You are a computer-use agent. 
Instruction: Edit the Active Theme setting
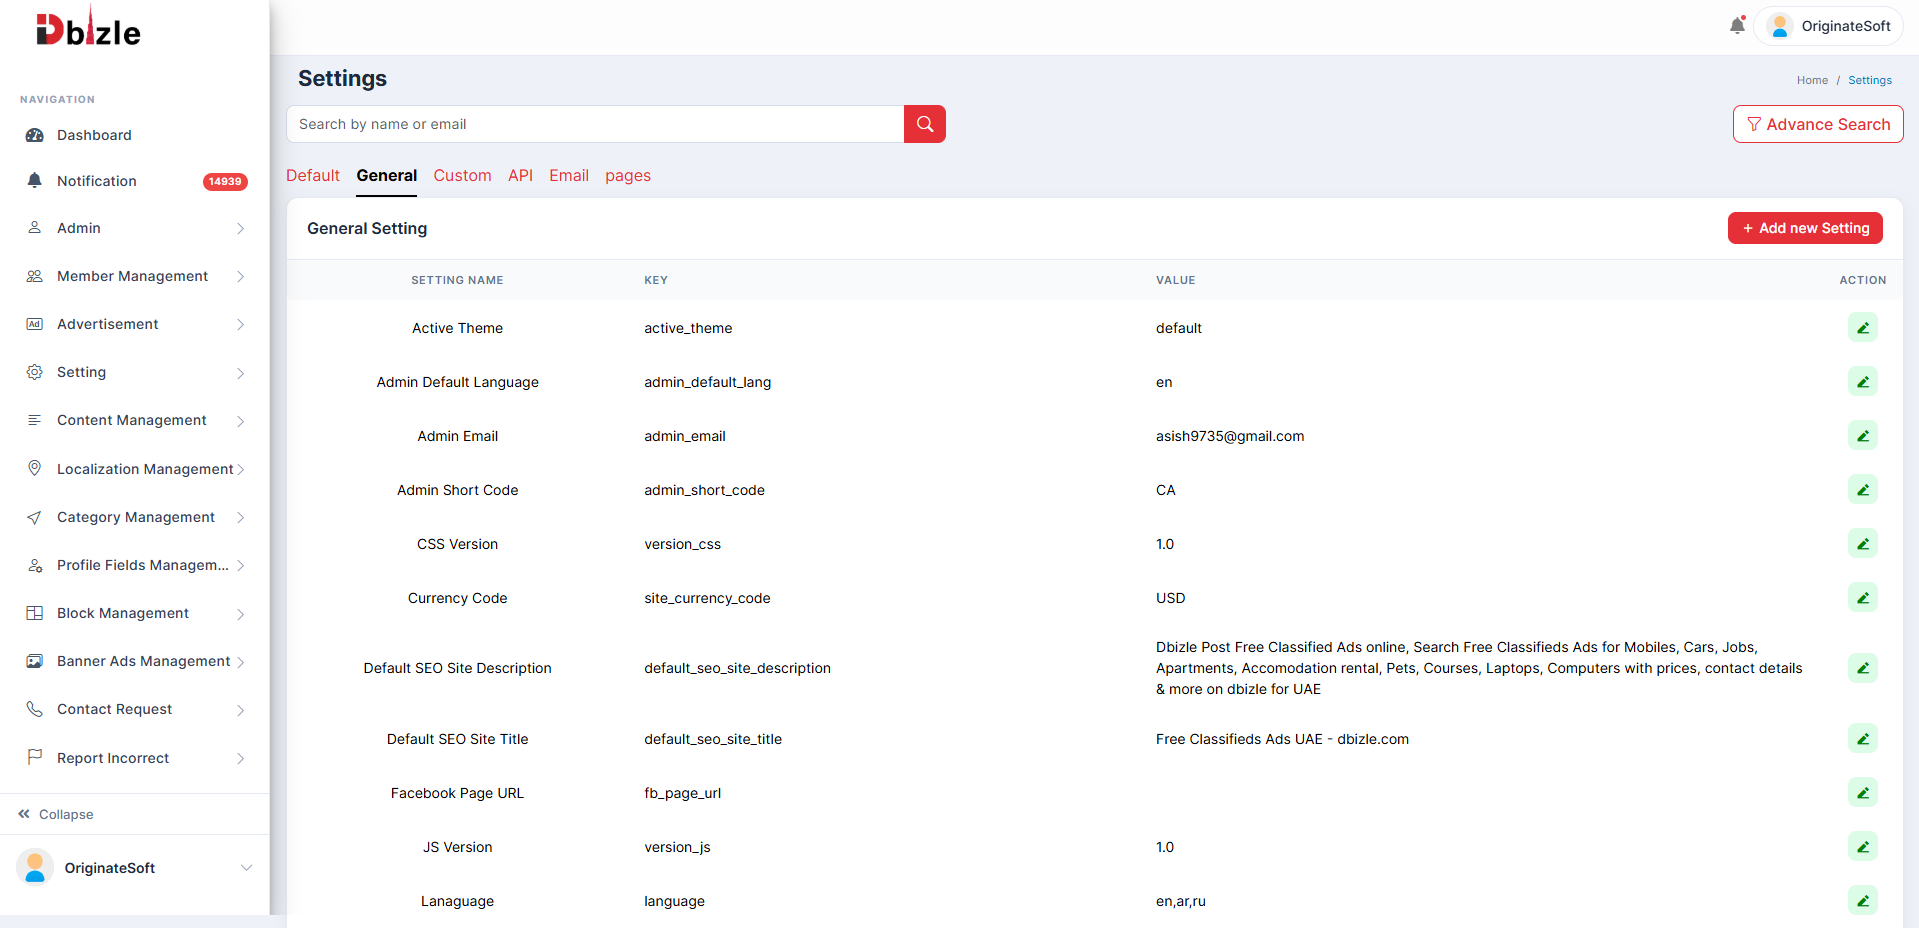pyautogui.click(x=1862, y=328)
